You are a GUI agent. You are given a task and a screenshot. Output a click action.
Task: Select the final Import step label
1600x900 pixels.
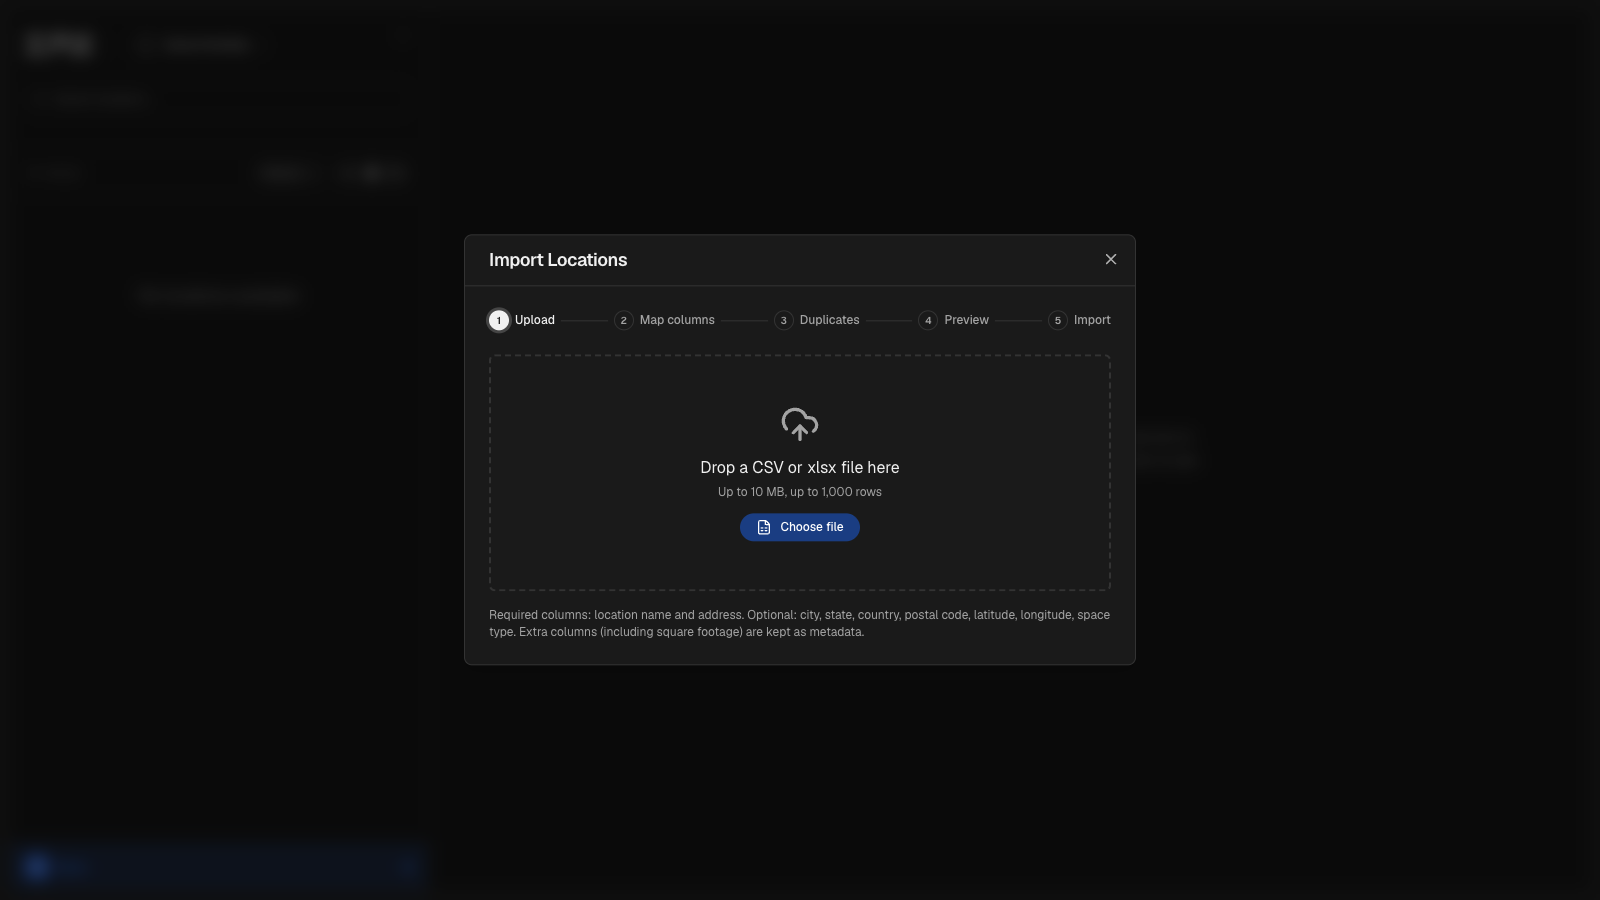coord(1092,320)
